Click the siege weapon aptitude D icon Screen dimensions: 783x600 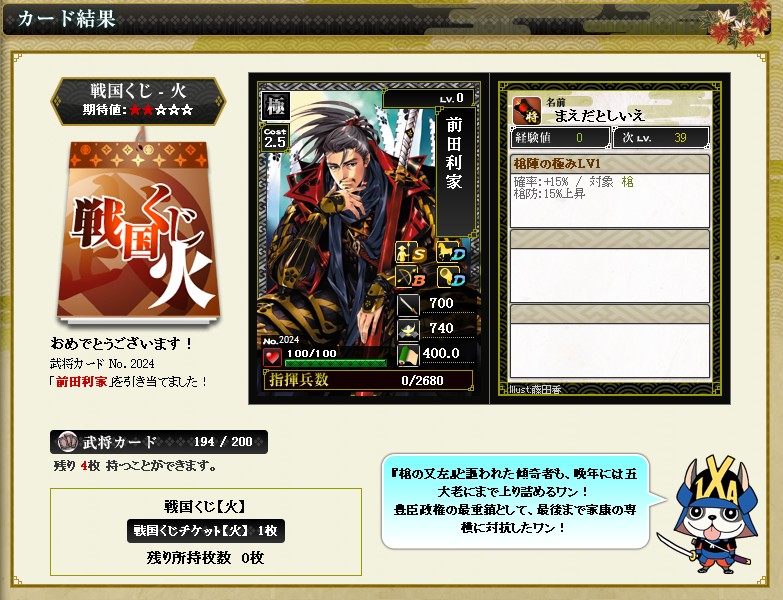[451, 277]
